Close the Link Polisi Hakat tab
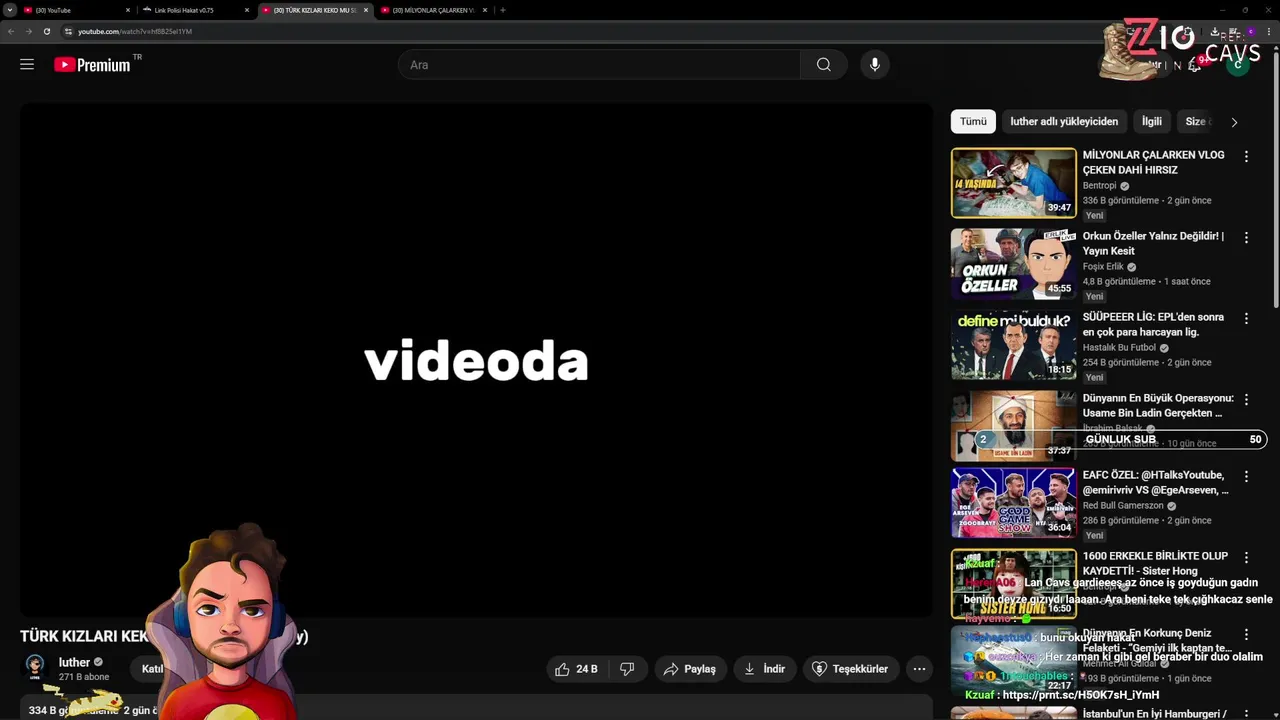This screenshot has height=720, width=1280. tap(247, 10)
